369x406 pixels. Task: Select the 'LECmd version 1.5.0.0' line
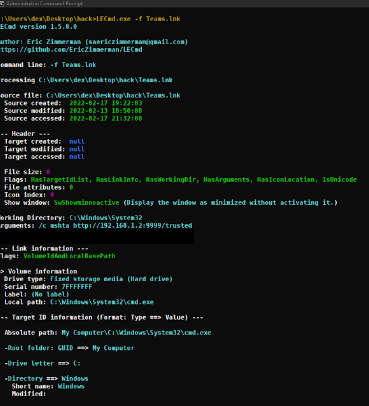pos(38,27)
